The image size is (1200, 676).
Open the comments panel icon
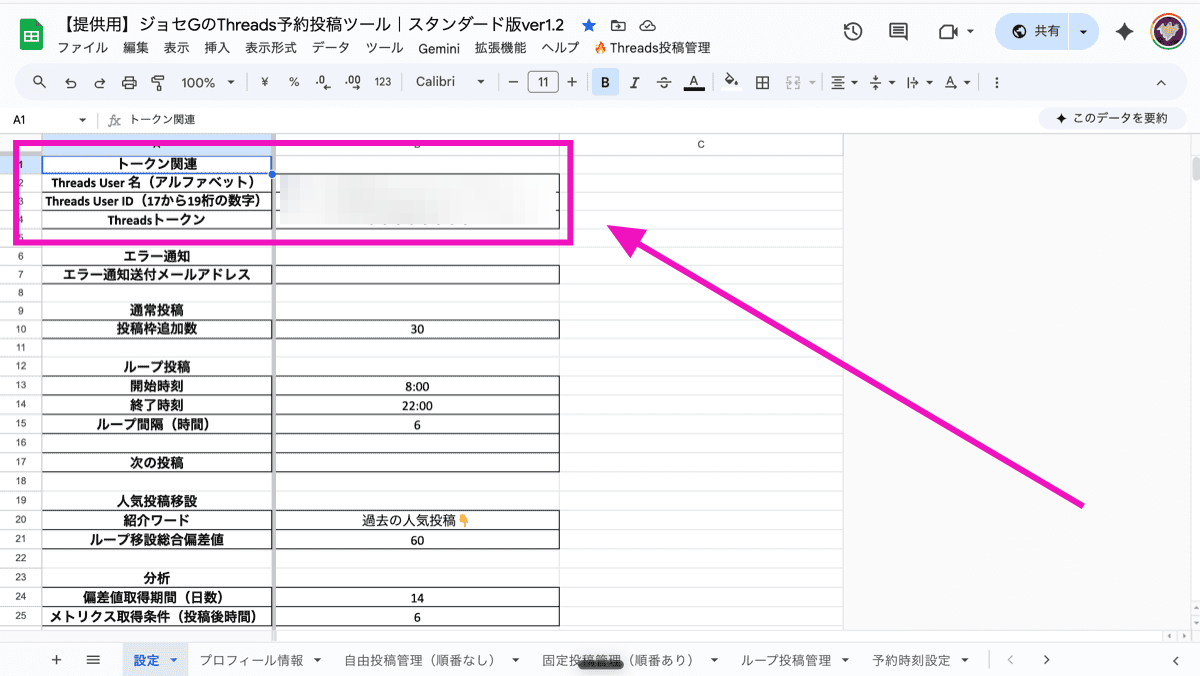(899, 32)
